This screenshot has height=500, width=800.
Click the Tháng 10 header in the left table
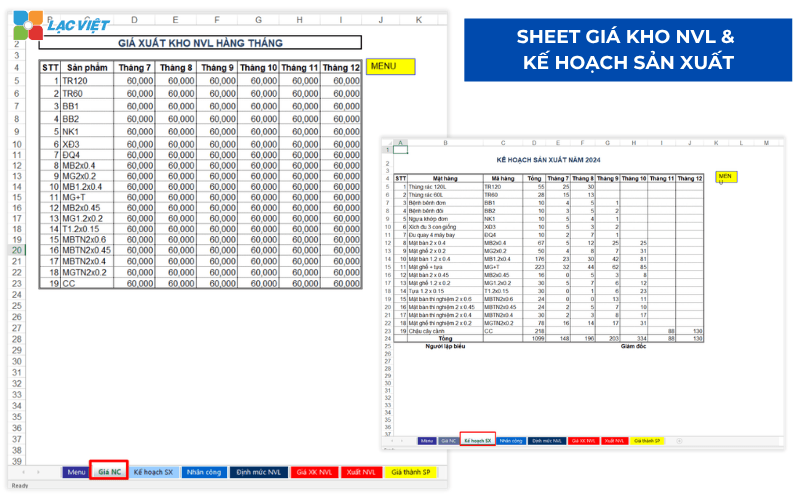point(258,67)
